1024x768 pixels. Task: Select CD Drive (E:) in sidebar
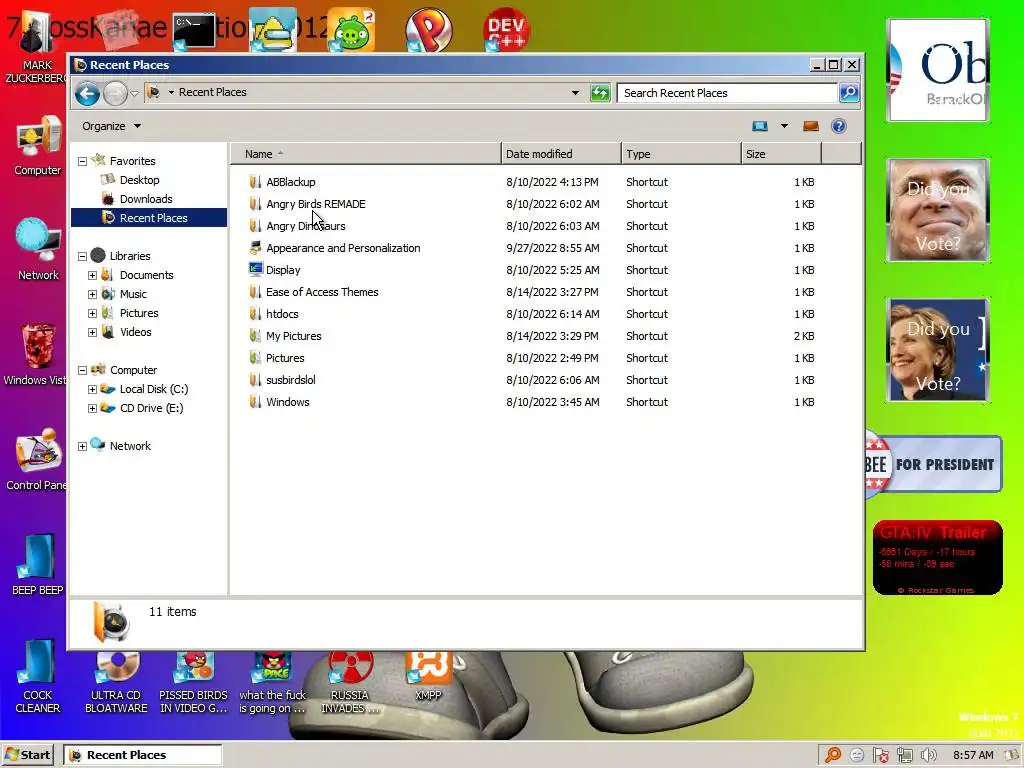click(151, 408)
